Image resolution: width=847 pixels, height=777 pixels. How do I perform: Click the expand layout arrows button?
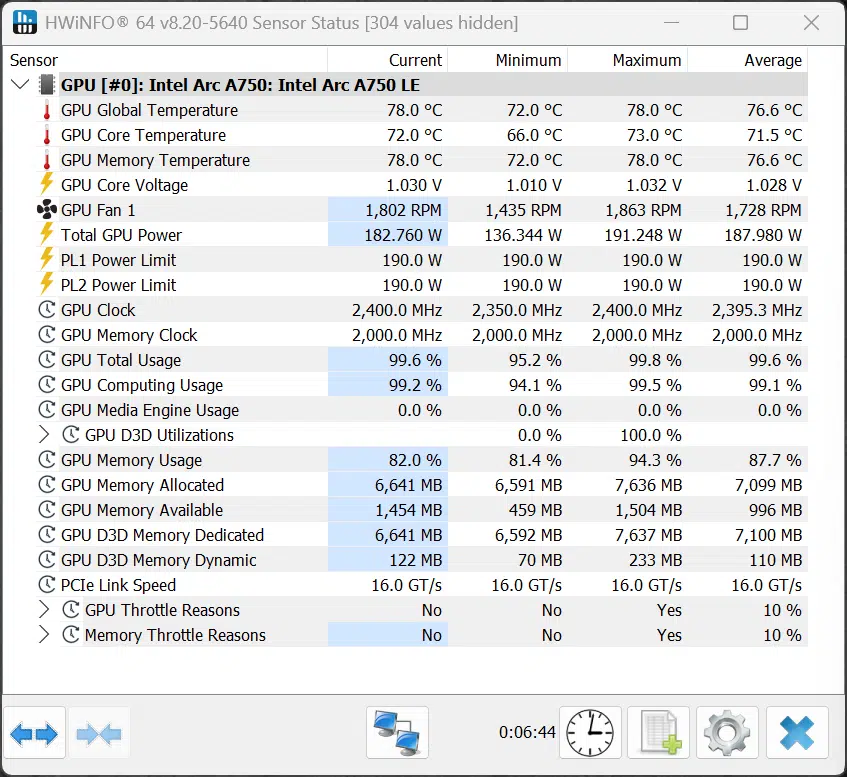pos(34,733)
